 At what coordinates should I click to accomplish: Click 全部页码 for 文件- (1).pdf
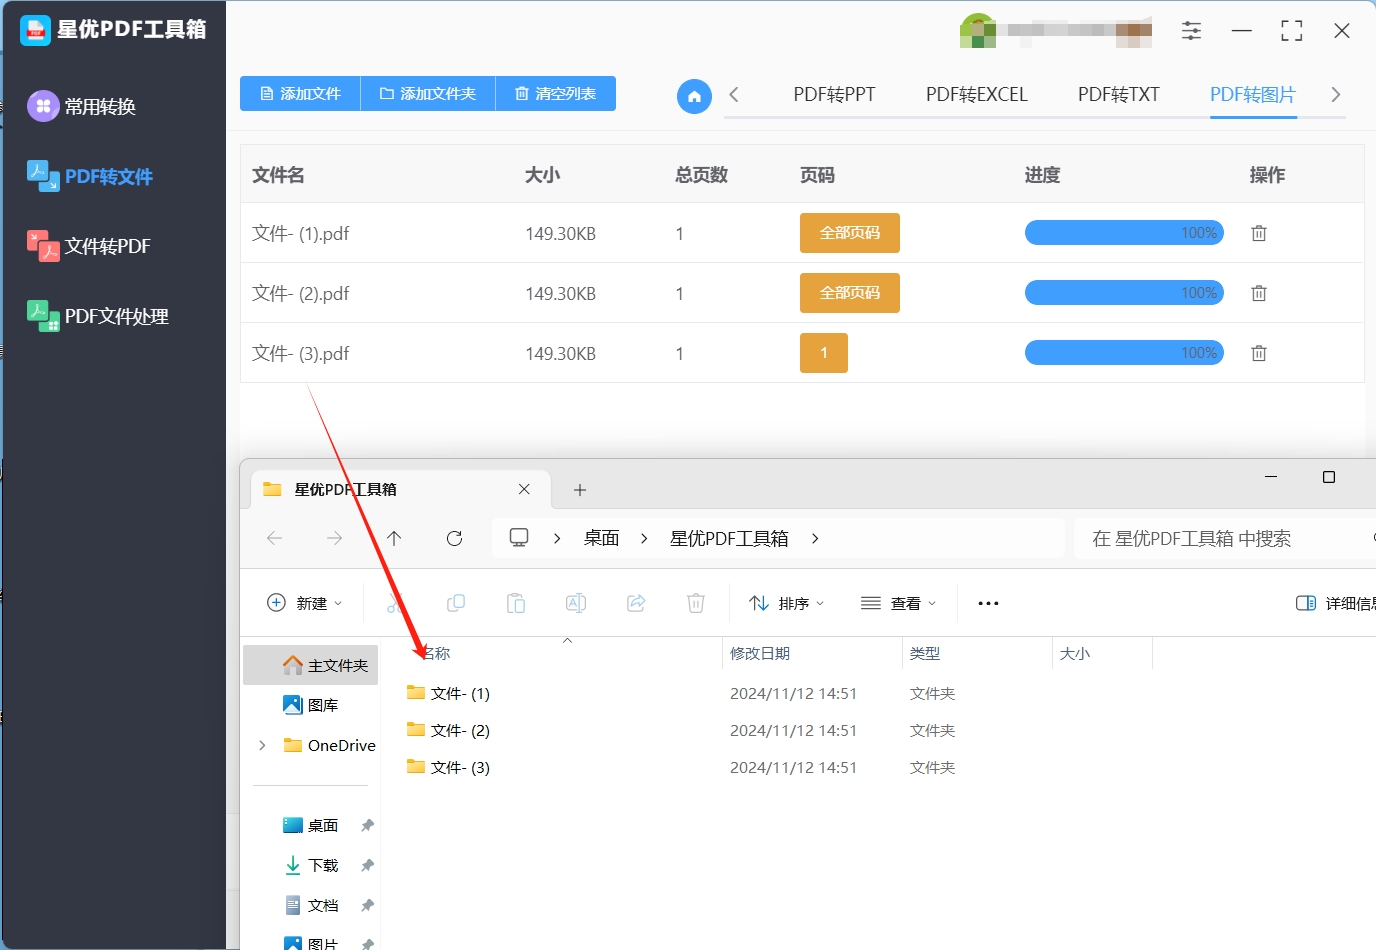pyautogui.click(x=850, y=233)
